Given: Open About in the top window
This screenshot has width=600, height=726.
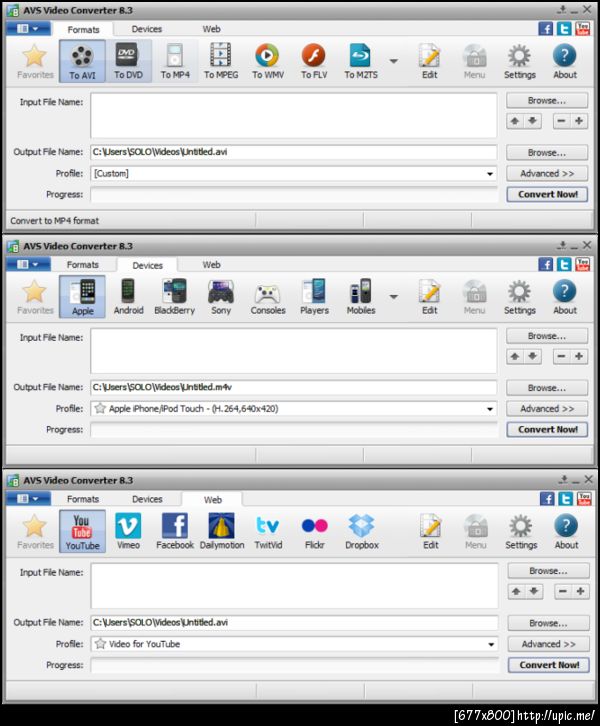Looking at the screenshot, I should 565,61.
